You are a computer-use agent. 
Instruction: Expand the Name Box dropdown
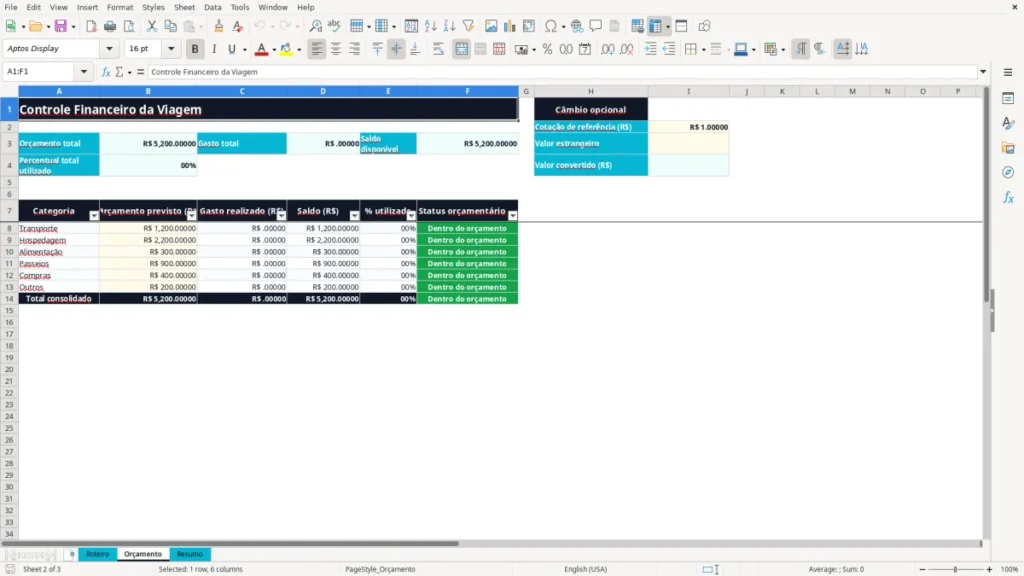pyautogui.click(x=84, y=72)
